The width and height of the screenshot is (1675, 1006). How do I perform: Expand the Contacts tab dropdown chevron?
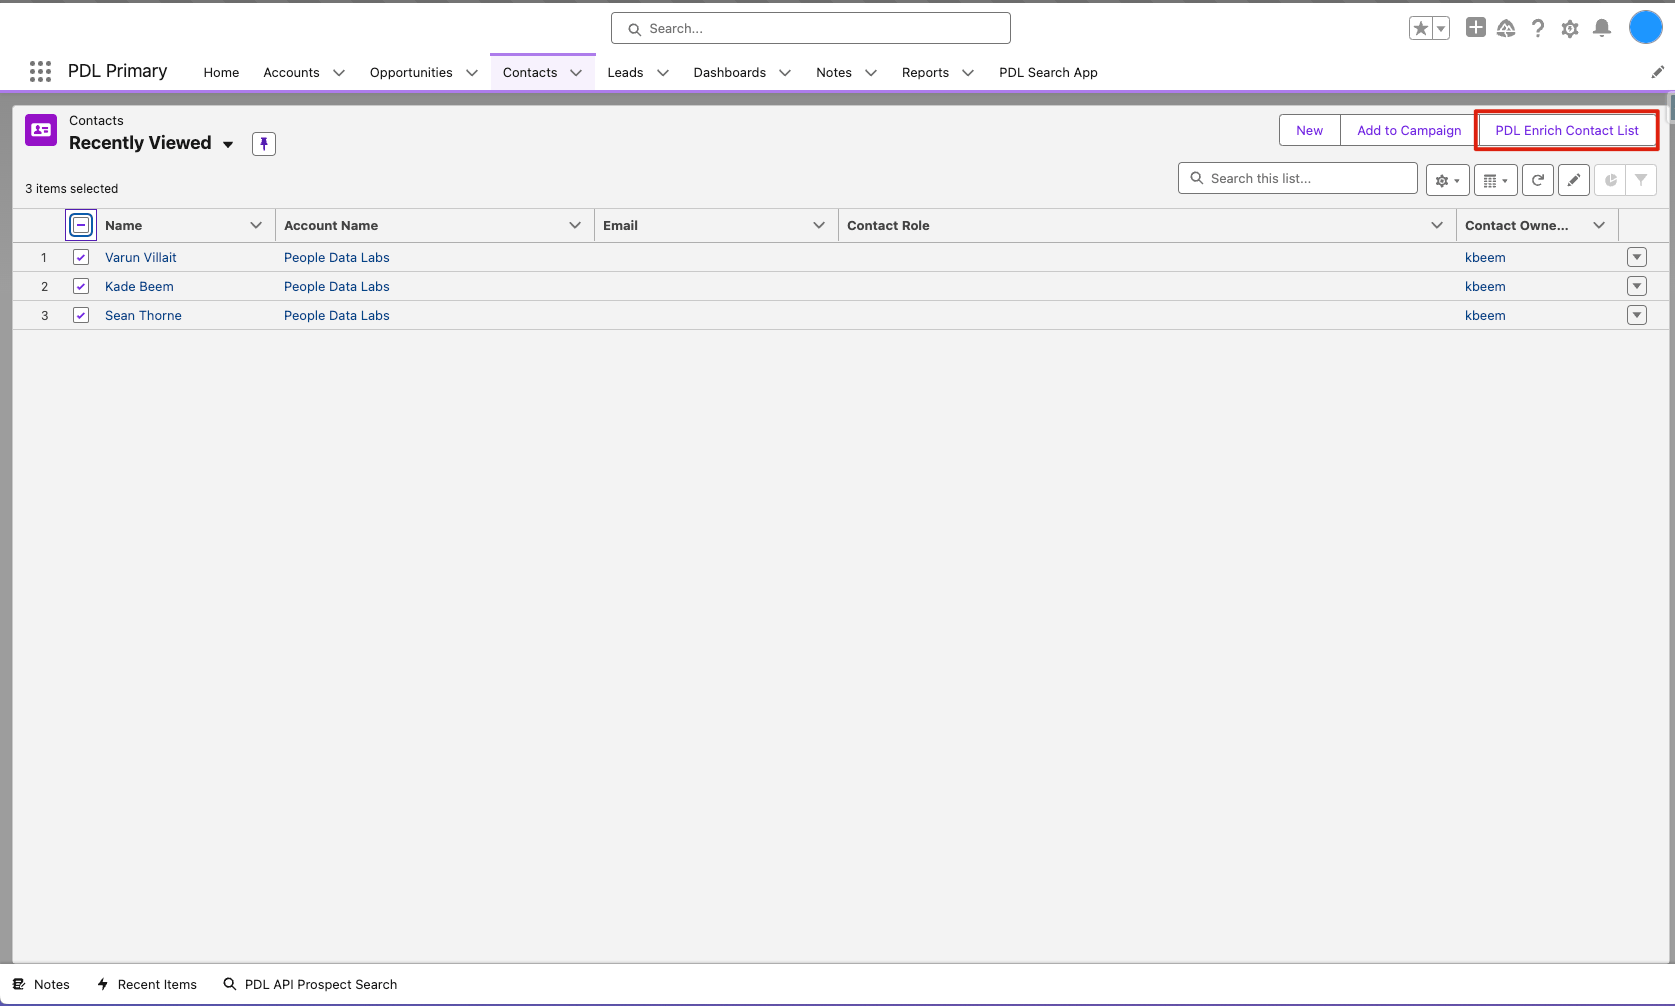(576, 73)
